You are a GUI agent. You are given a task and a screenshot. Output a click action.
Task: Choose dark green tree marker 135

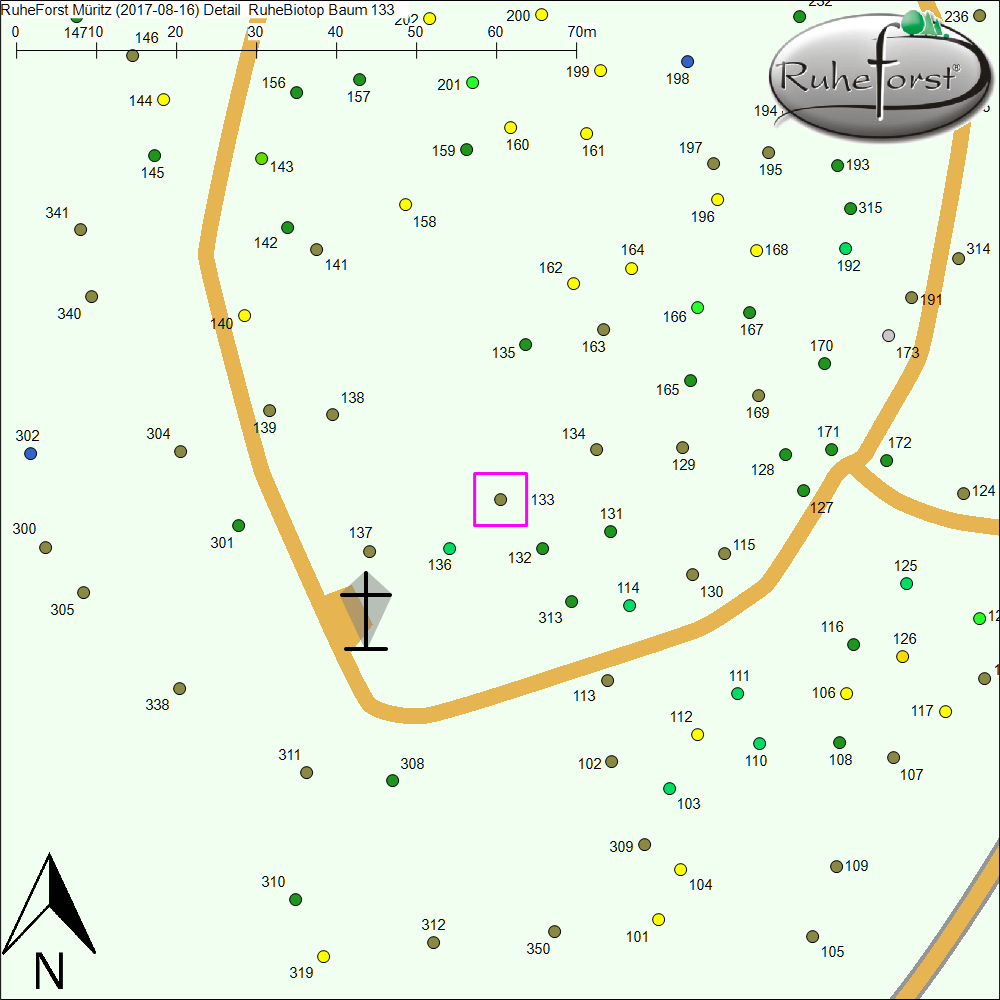click(x=526, y=345)
